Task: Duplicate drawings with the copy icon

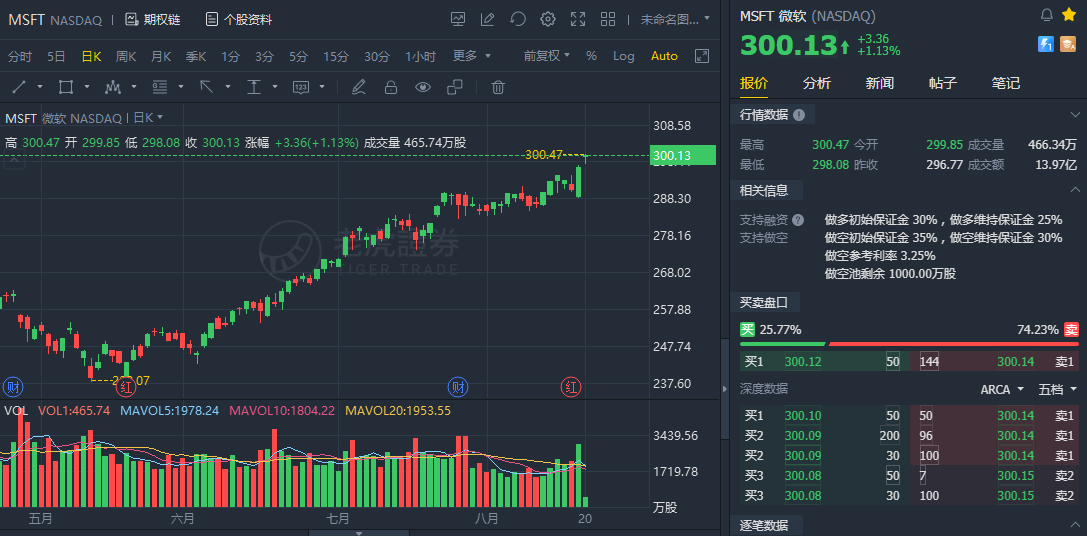Action: coord(455,87)
